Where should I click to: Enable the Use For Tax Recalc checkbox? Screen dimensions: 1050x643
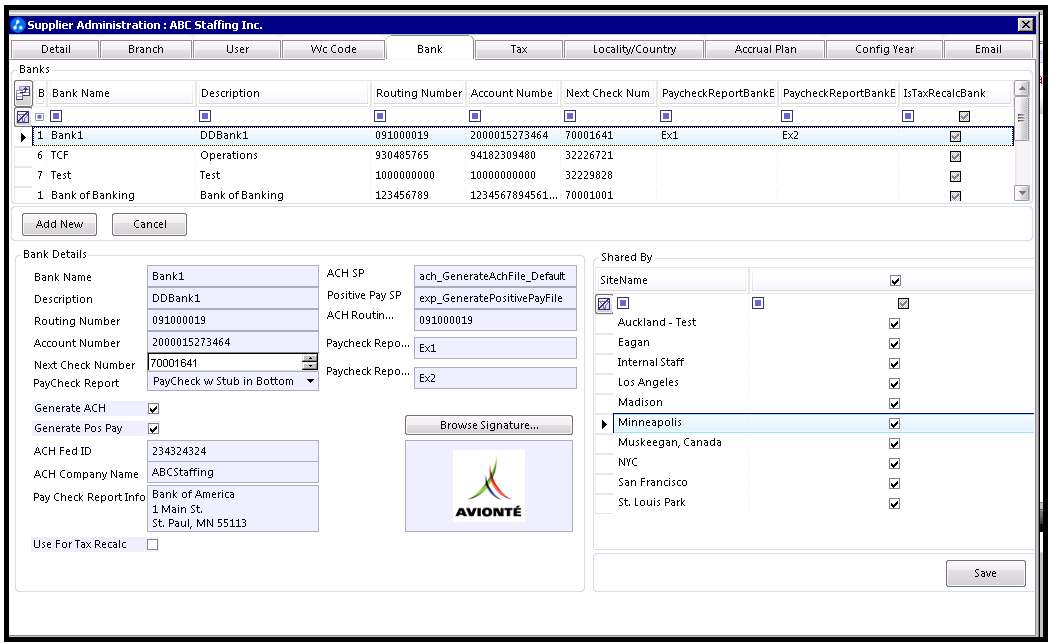[x=153, y=545]
